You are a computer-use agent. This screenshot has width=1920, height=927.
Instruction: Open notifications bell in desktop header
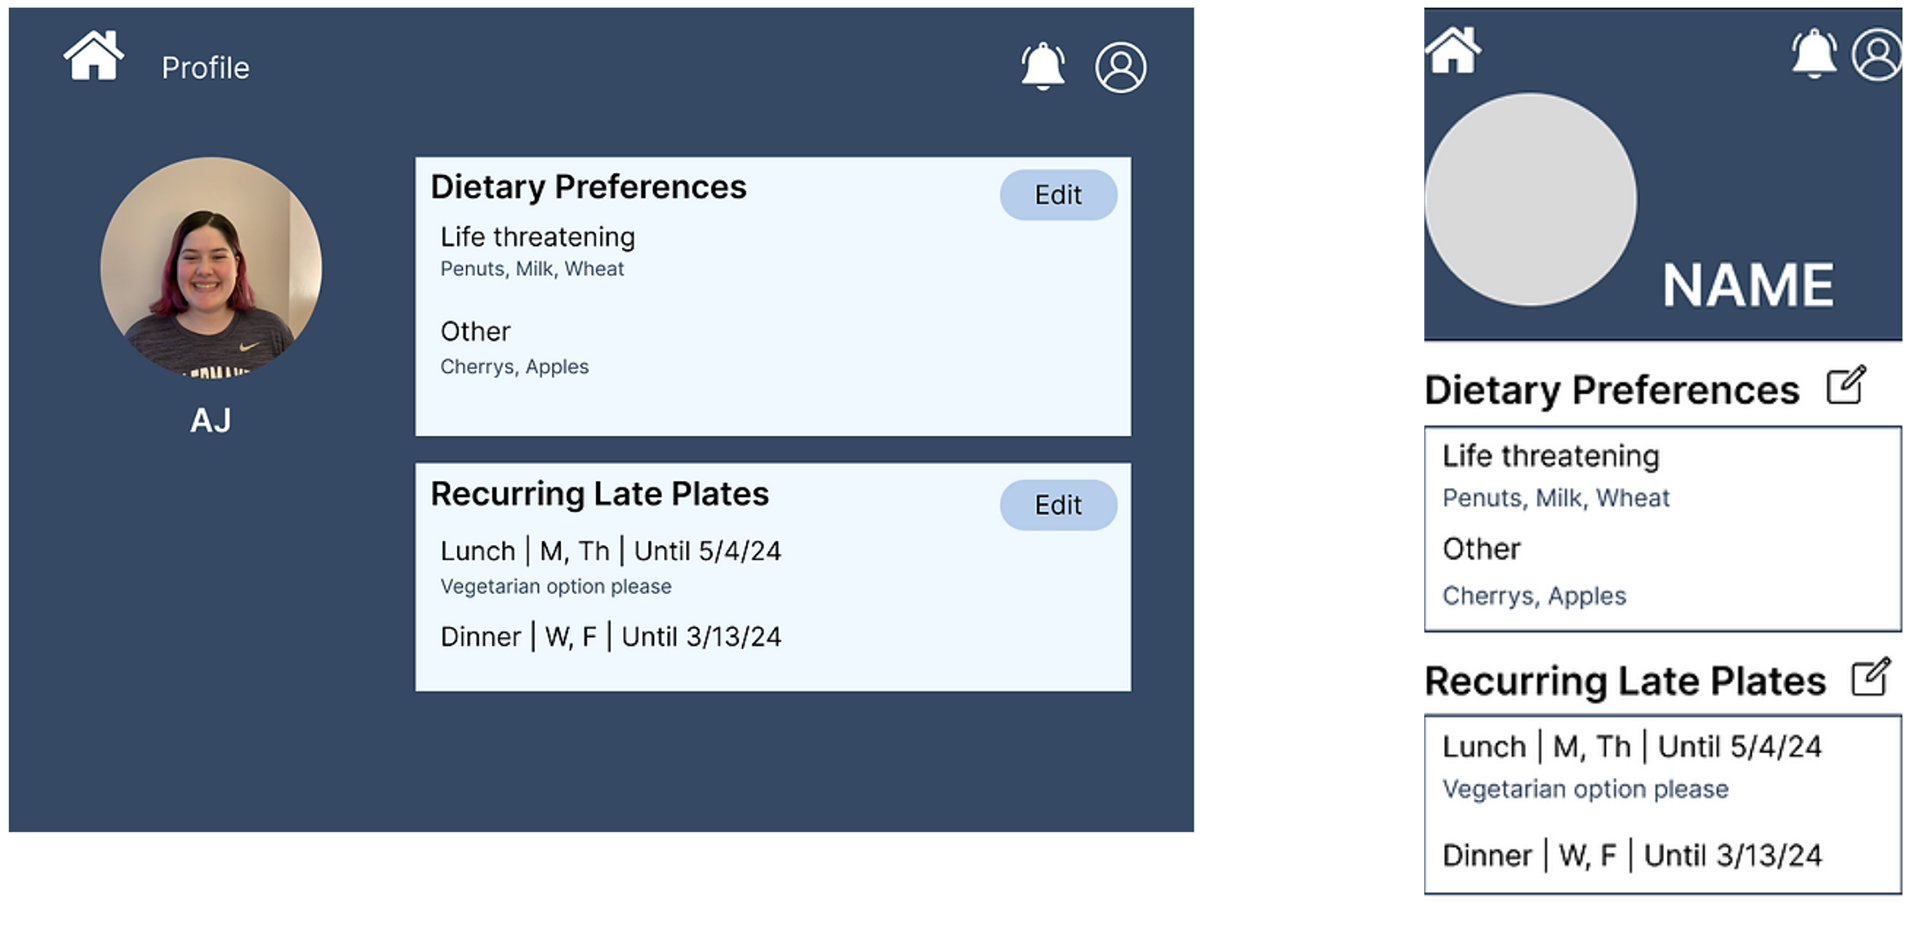(1042, 66)
